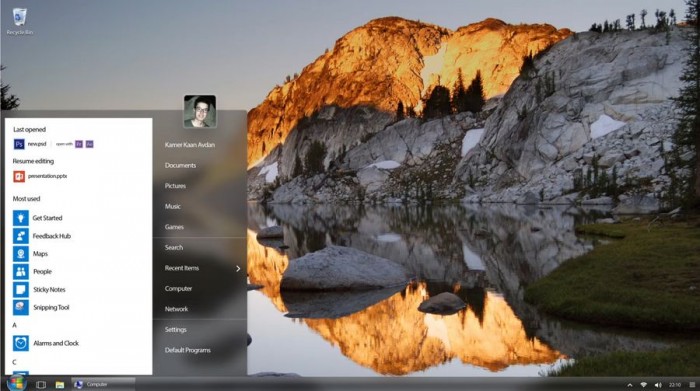Open the Recycle Bin on the desktop
This screenshot has width=700, height=391.
(20, 21)
